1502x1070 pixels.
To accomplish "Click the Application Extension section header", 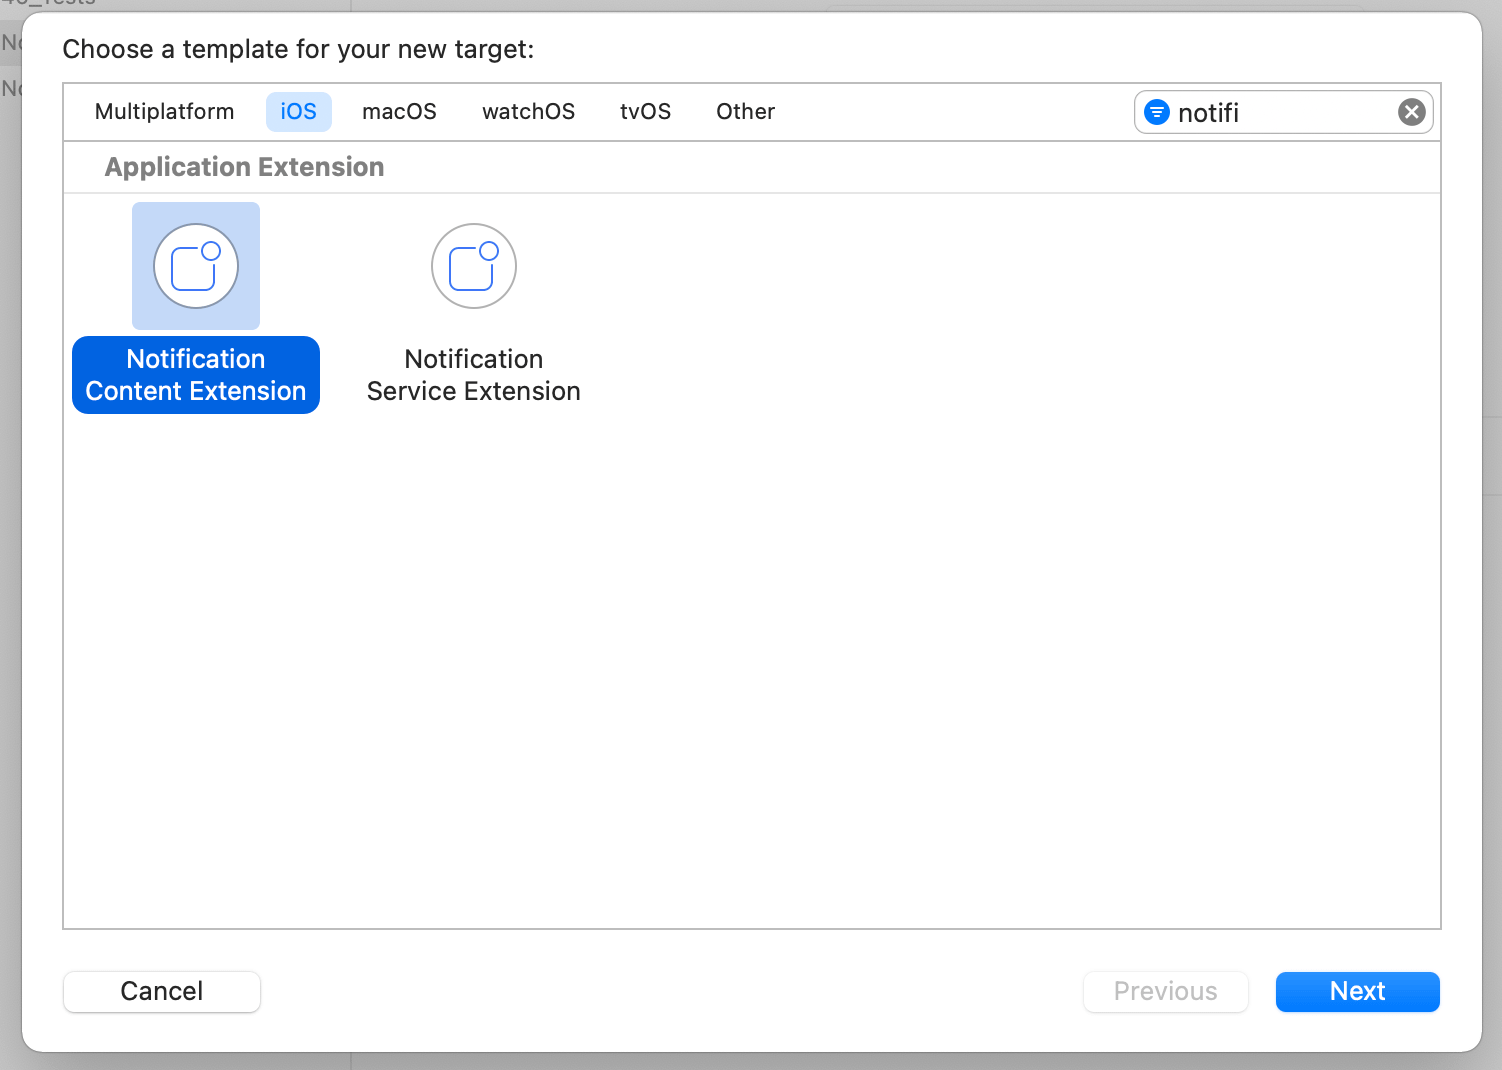I will click(244, 167).
